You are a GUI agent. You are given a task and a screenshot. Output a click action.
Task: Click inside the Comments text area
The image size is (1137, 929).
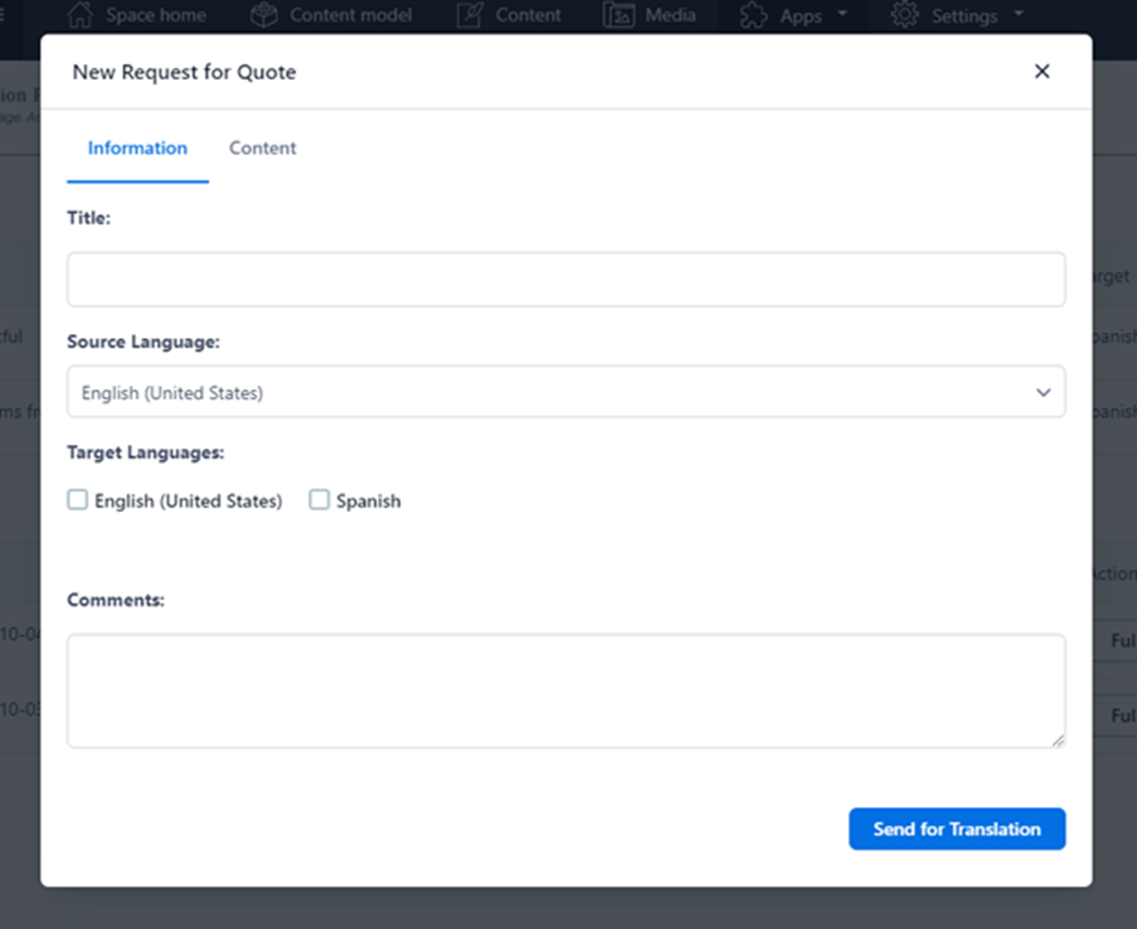(x=565, y=690)
